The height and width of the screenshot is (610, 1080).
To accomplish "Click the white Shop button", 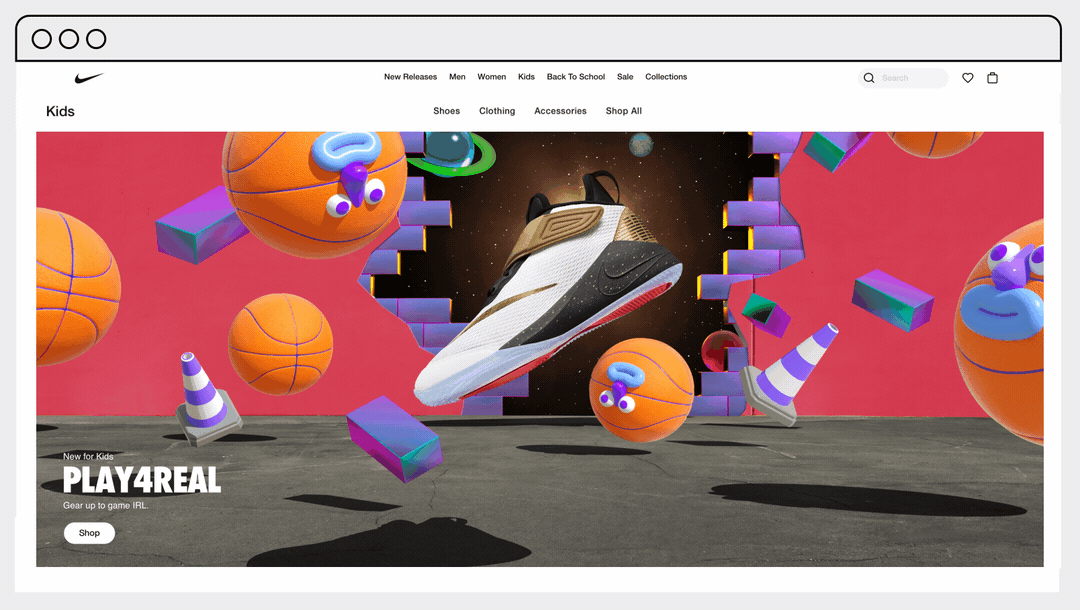I will (x=90, y=533).
